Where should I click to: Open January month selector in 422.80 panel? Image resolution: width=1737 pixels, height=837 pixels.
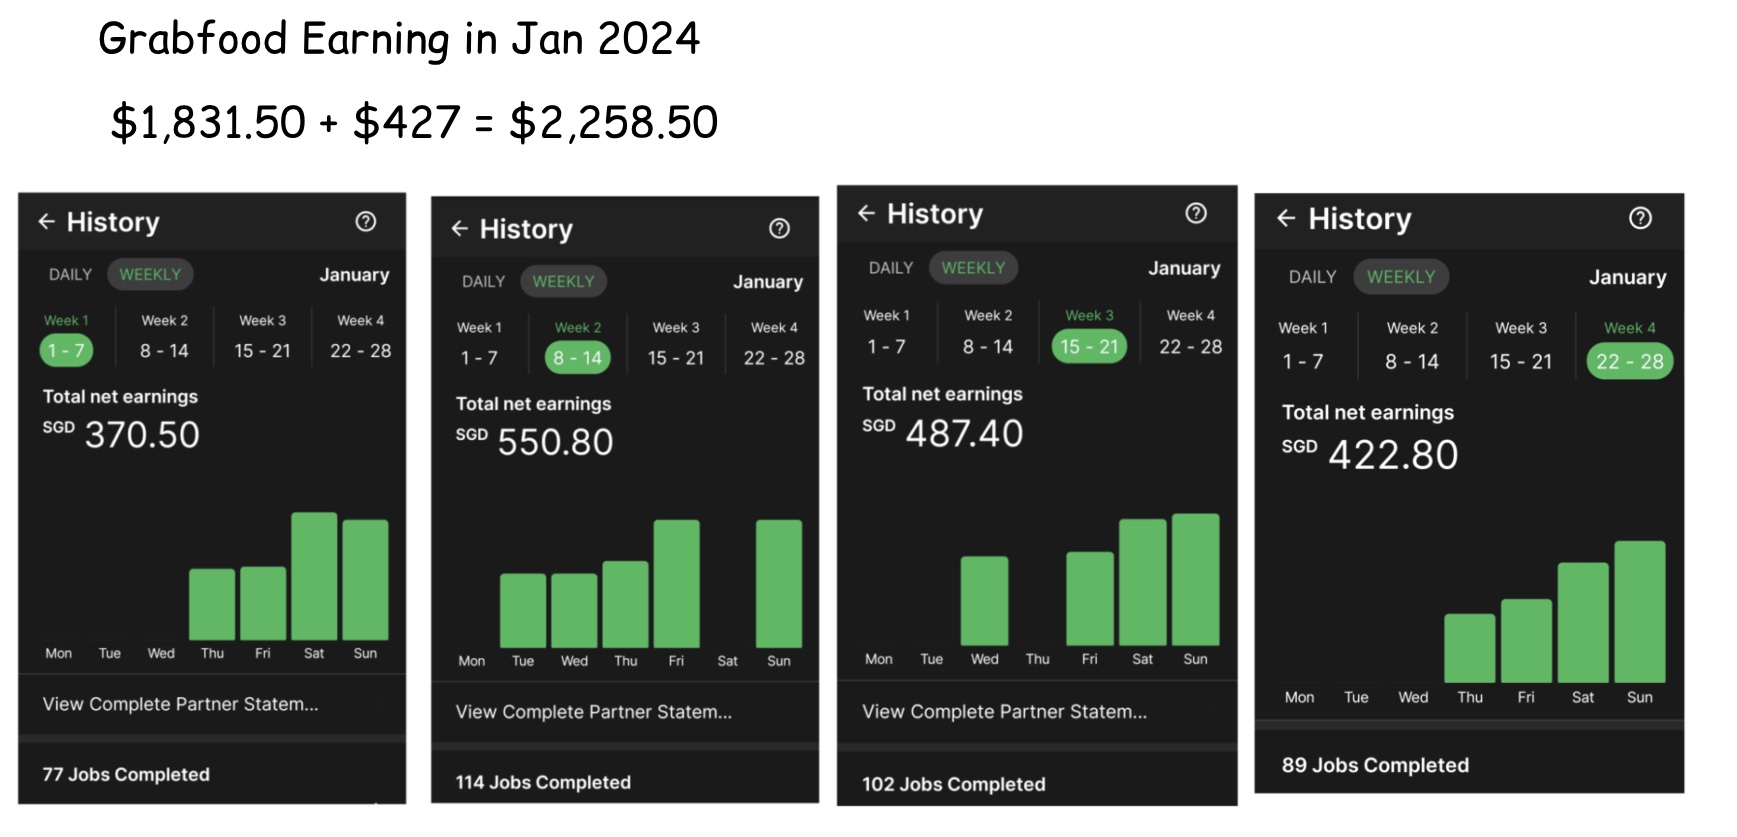[1627, 277]
